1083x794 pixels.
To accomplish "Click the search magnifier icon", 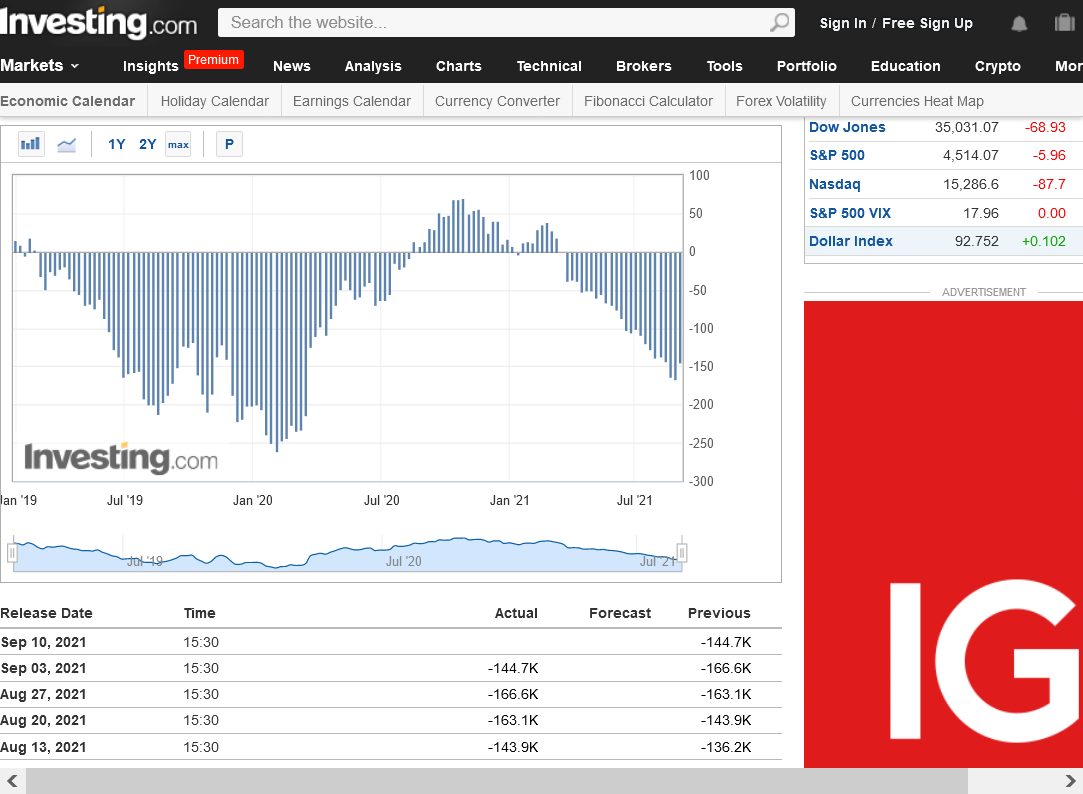I will point(779,23).
